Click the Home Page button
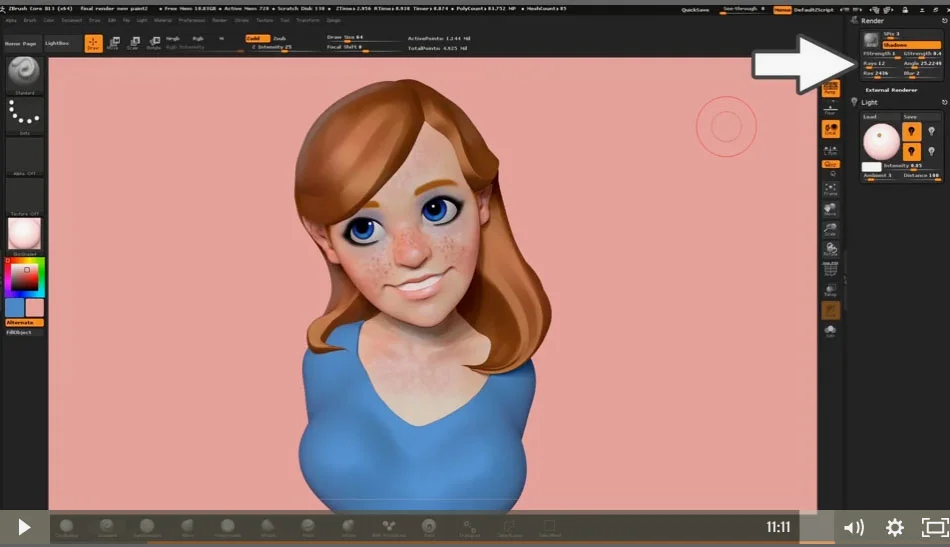Screen dimensions: 950x547 (21, 44)
